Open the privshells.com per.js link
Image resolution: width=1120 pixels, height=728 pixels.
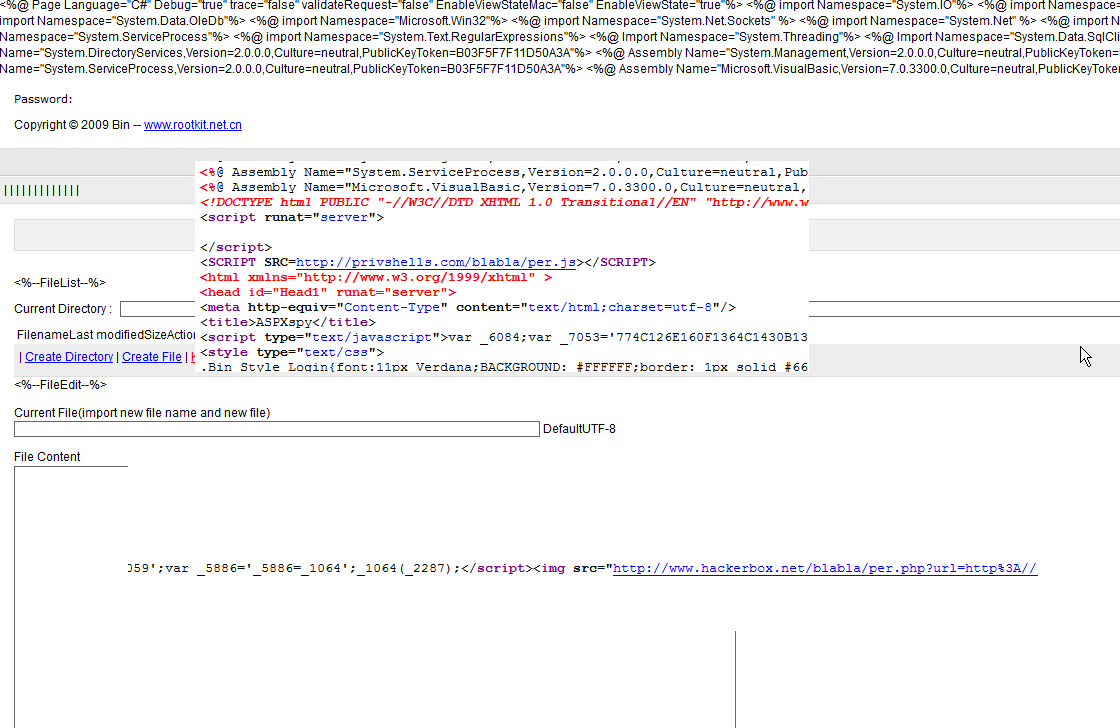tap(436, 262)
